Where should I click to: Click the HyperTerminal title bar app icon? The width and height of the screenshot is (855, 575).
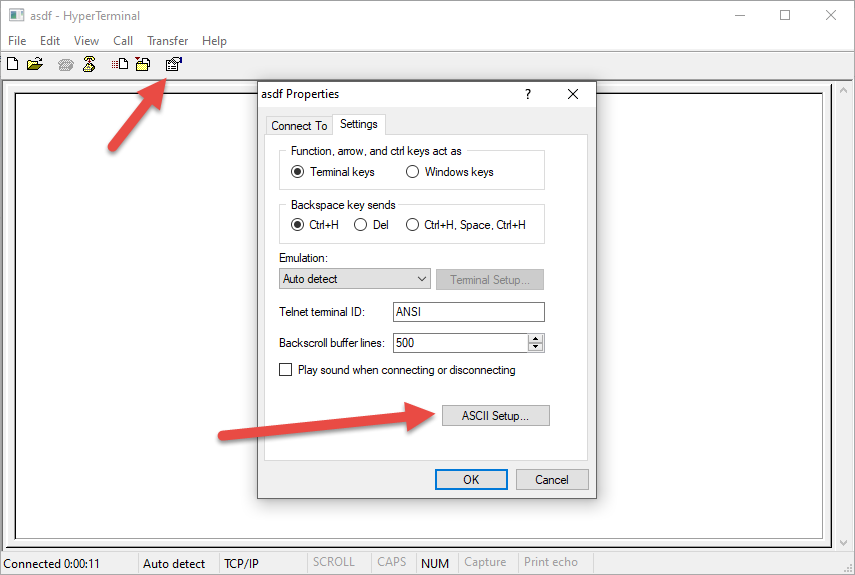16,15
